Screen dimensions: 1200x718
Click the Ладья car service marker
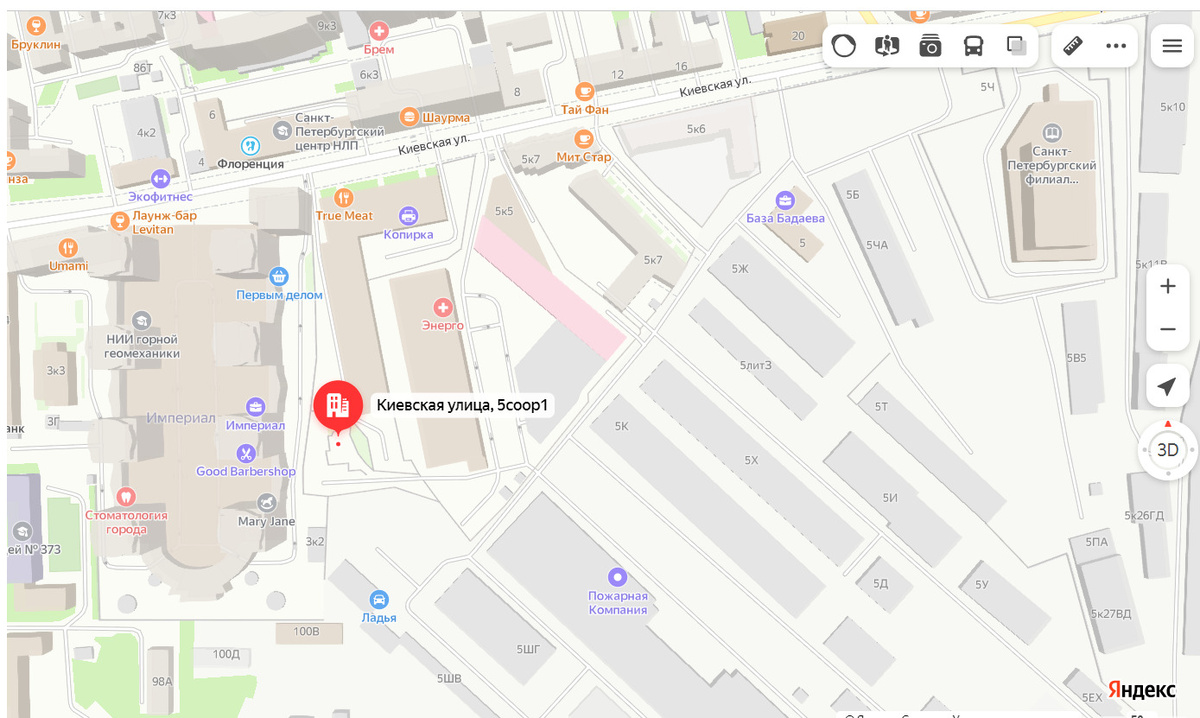pos(379,599)
